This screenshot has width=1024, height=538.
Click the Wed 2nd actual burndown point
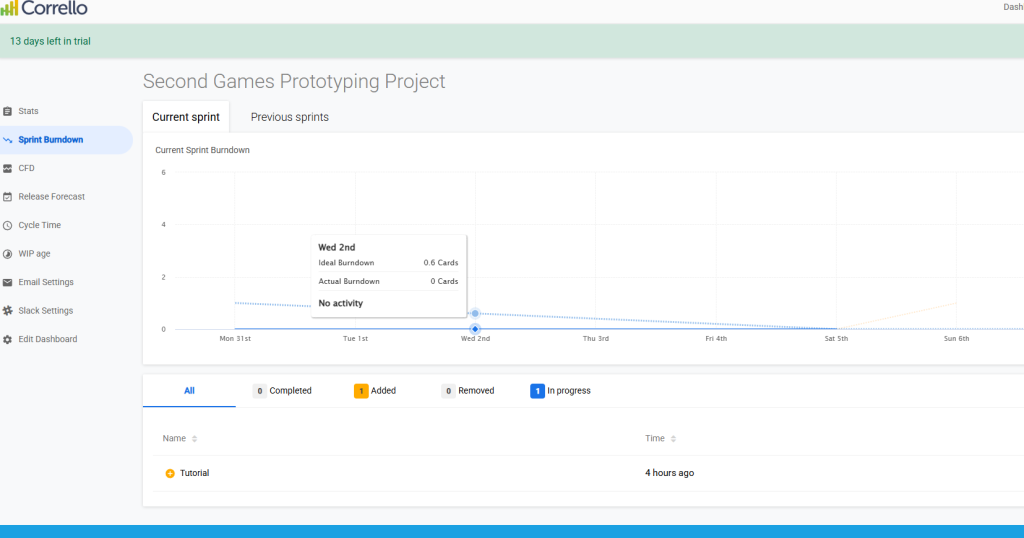pos(475,329)
